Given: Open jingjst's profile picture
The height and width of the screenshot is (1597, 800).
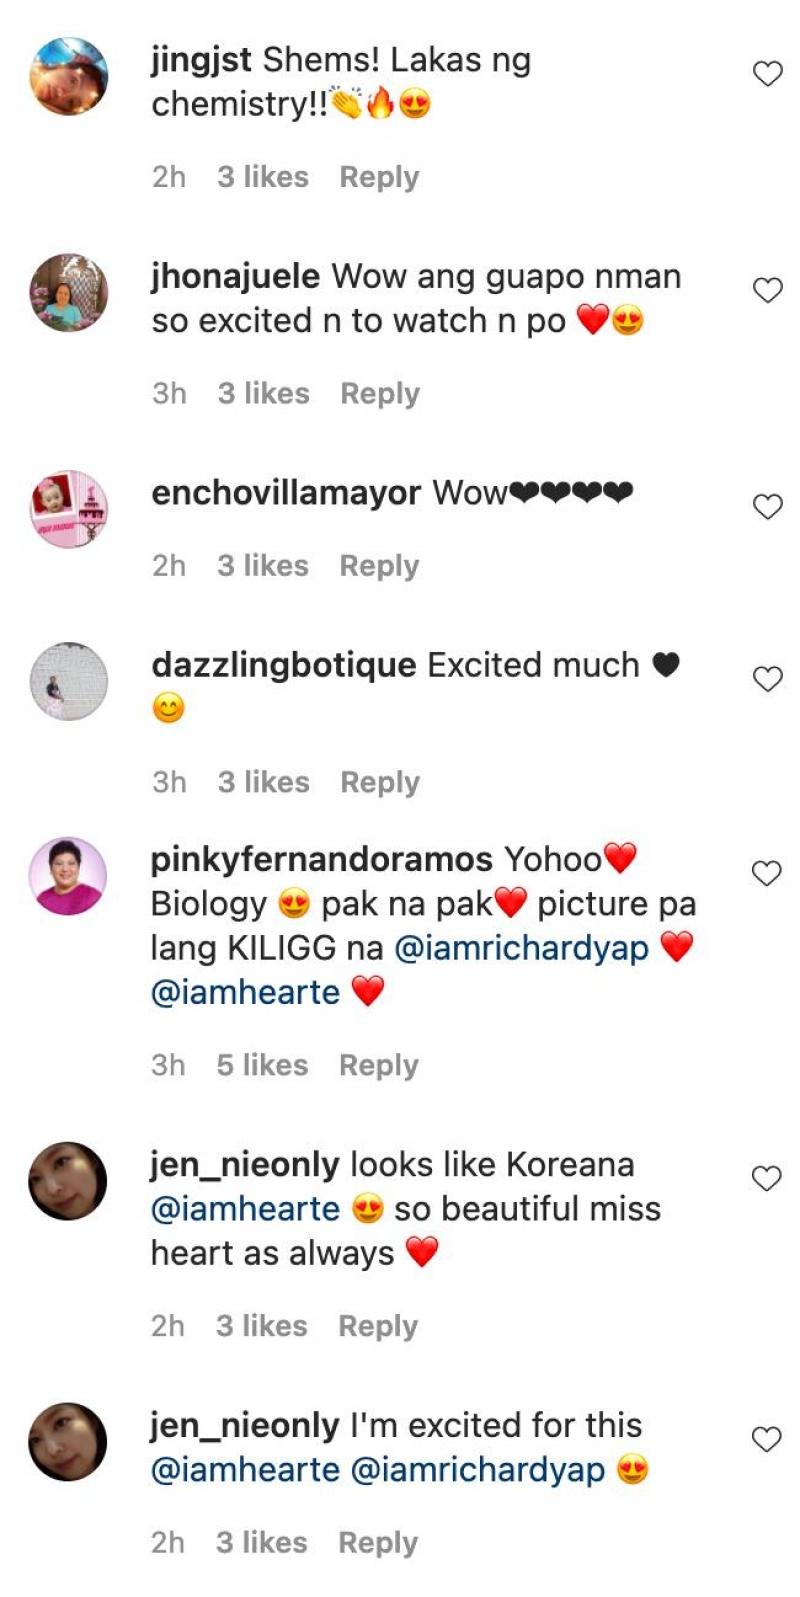Looking at the screenshot, I should click(68, 77).
